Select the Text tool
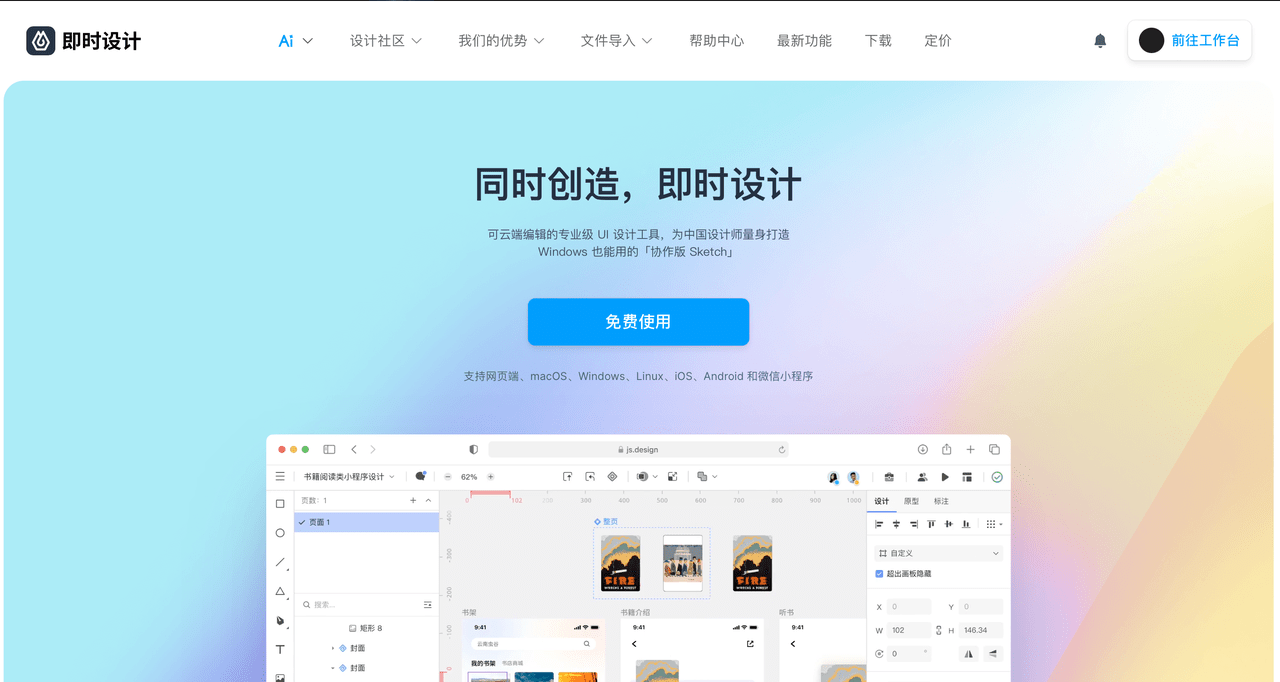 pyautogui.click(x=280, y=649)
